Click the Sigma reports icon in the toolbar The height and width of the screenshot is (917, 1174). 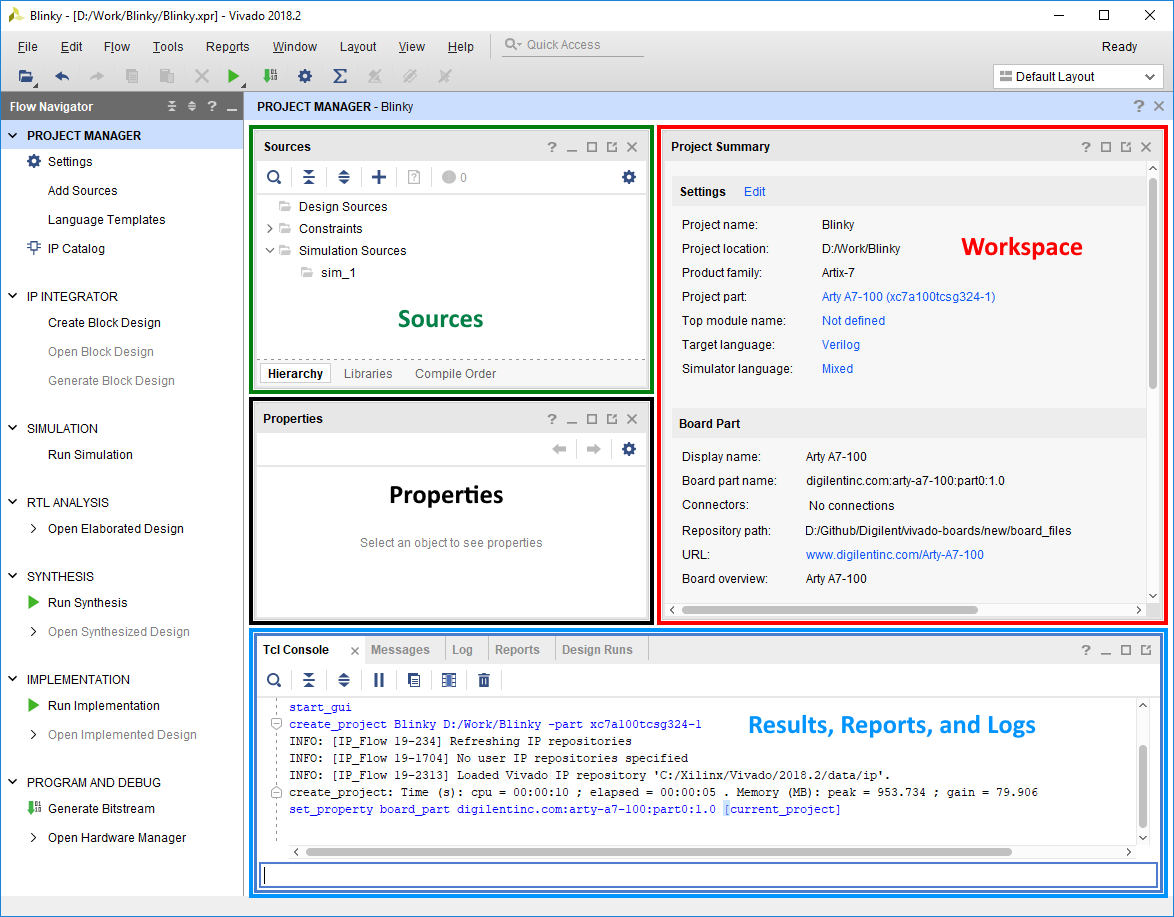(340, 76)
